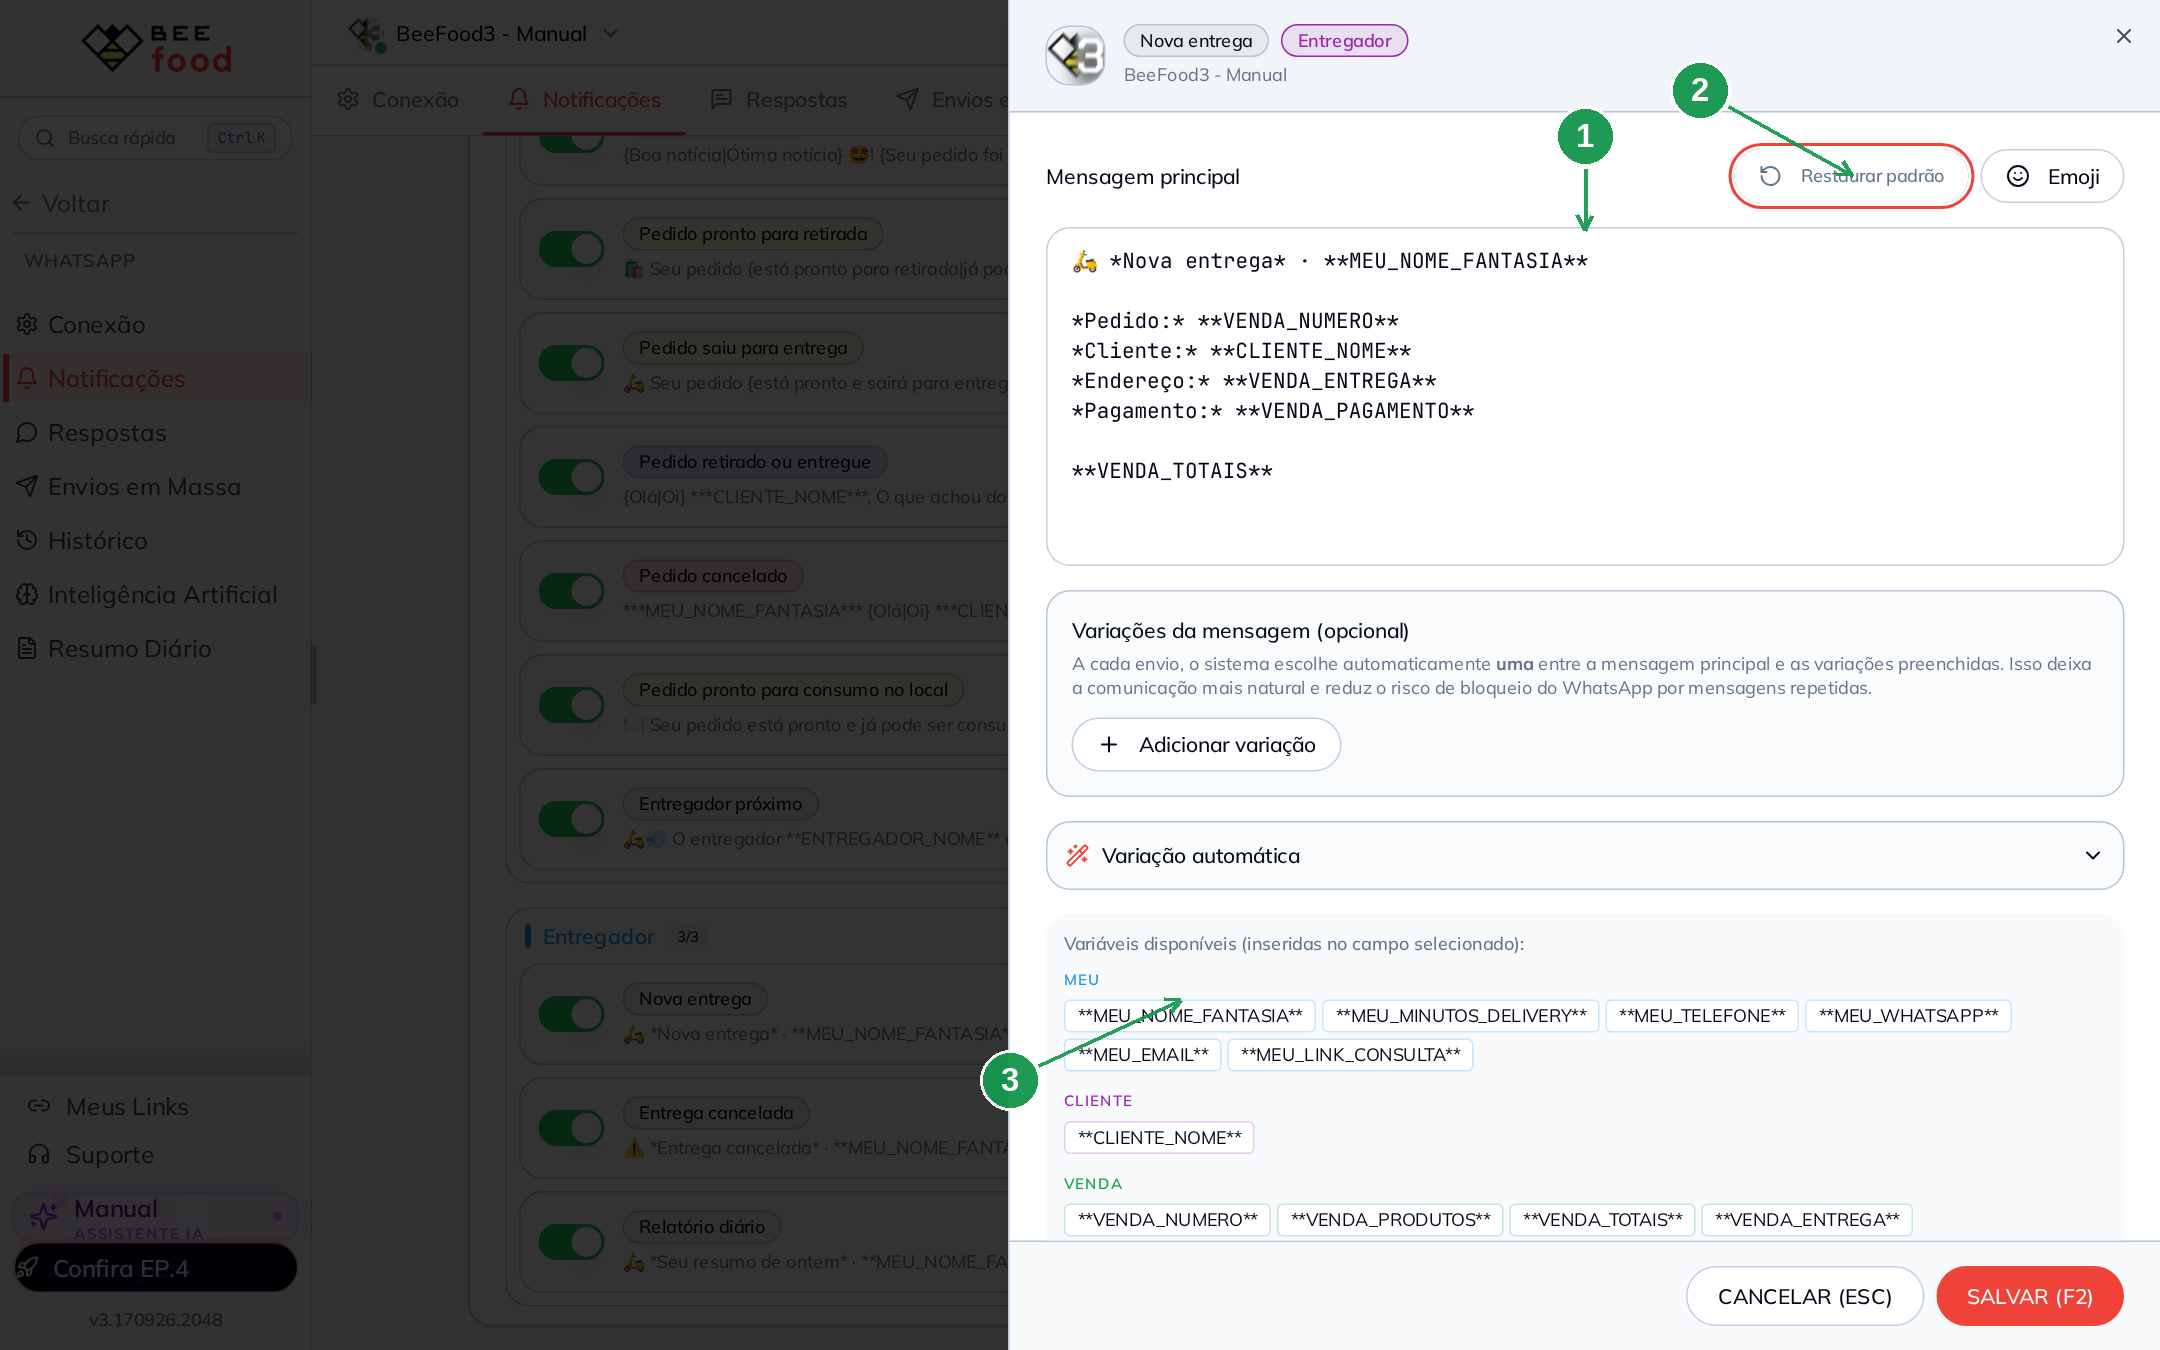Insert the **MEU_LINK_CONSULTA** variable chip
Viewport: 2160px width, 1350px height.
(1350, 1054)
